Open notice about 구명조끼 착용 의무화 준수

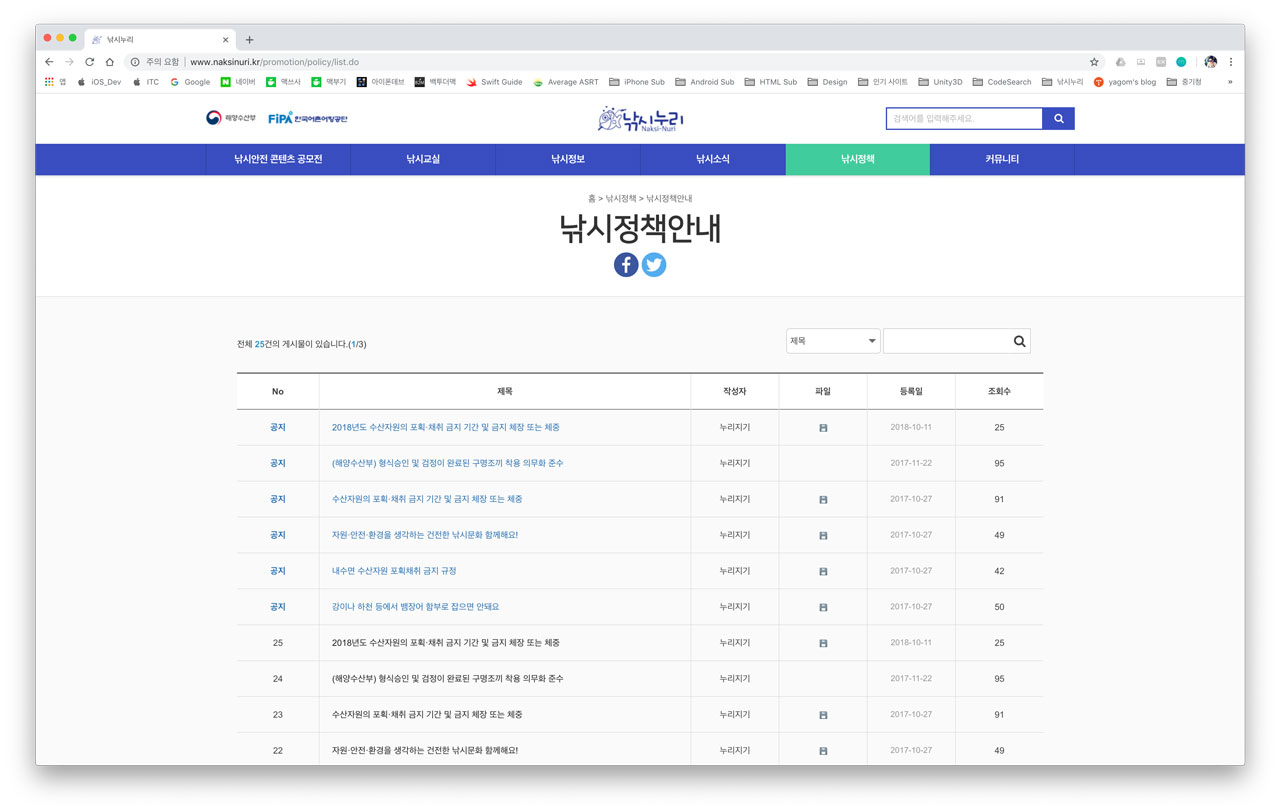pos(447,463)
